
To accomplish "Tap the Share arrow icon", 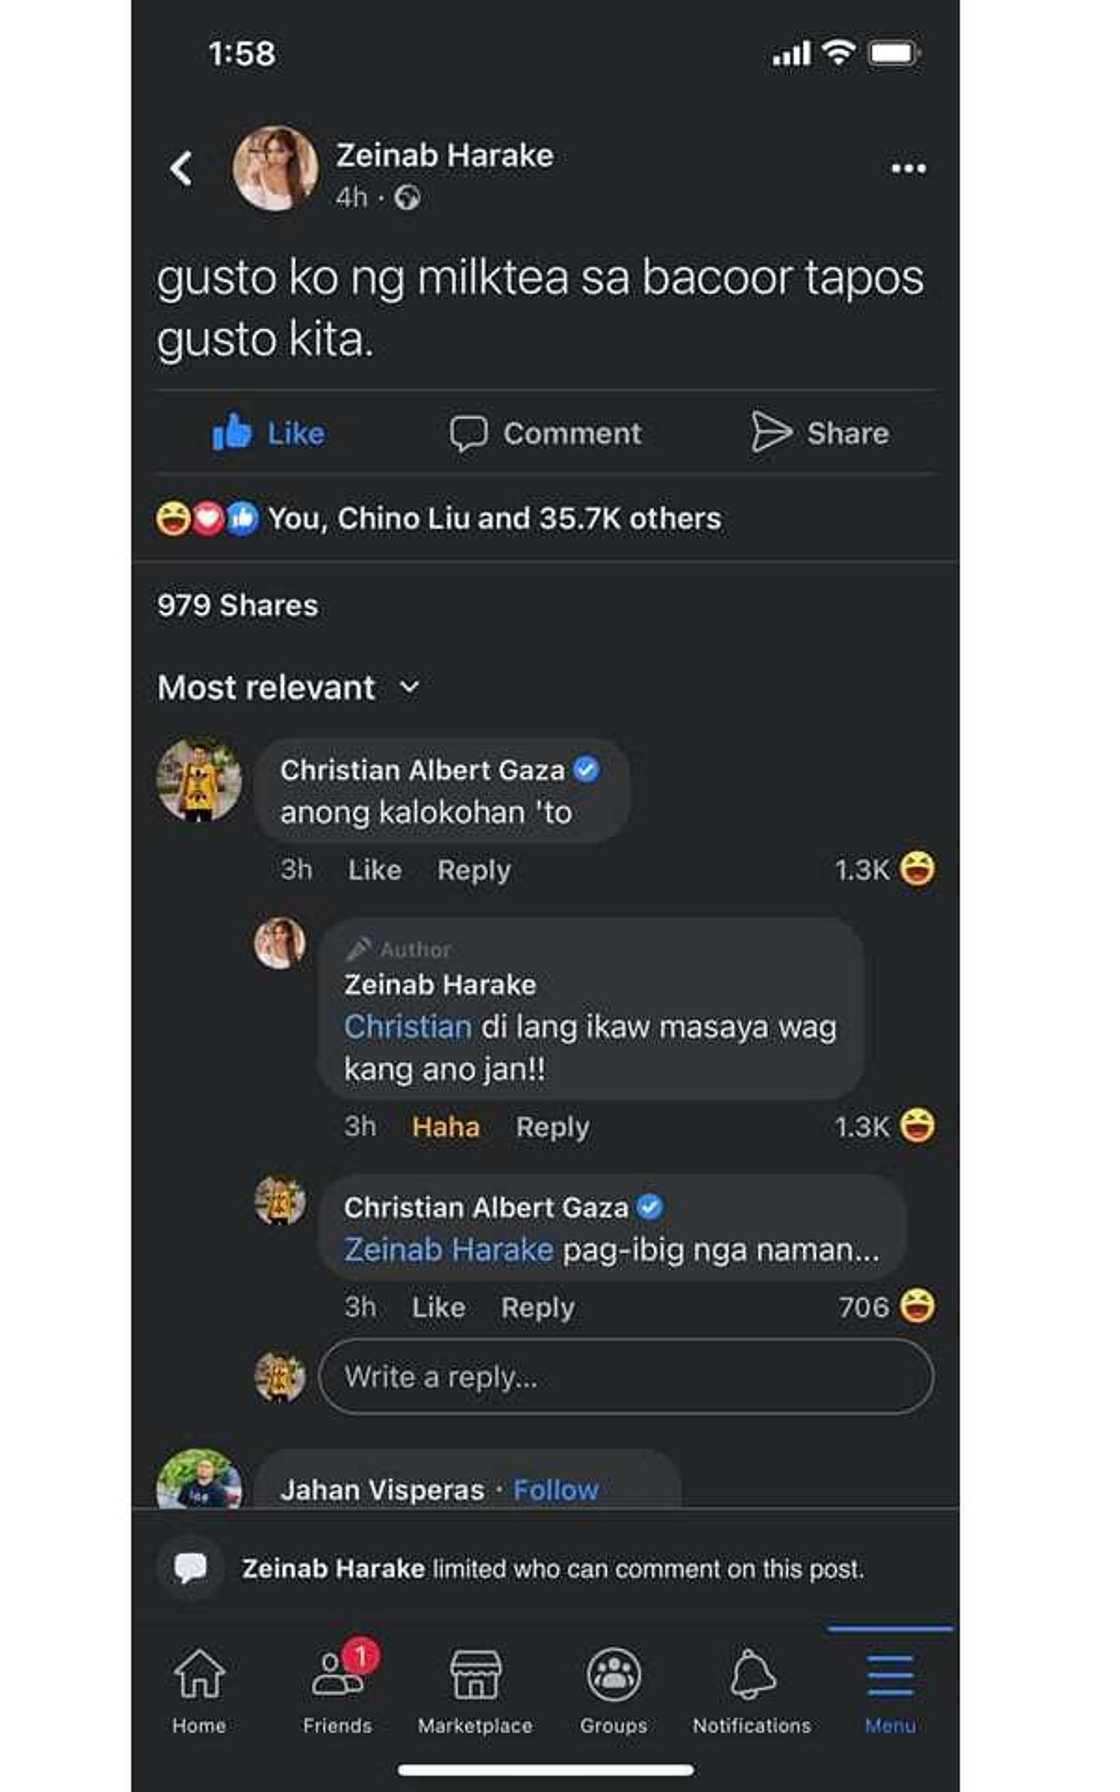I will [771, 432].
